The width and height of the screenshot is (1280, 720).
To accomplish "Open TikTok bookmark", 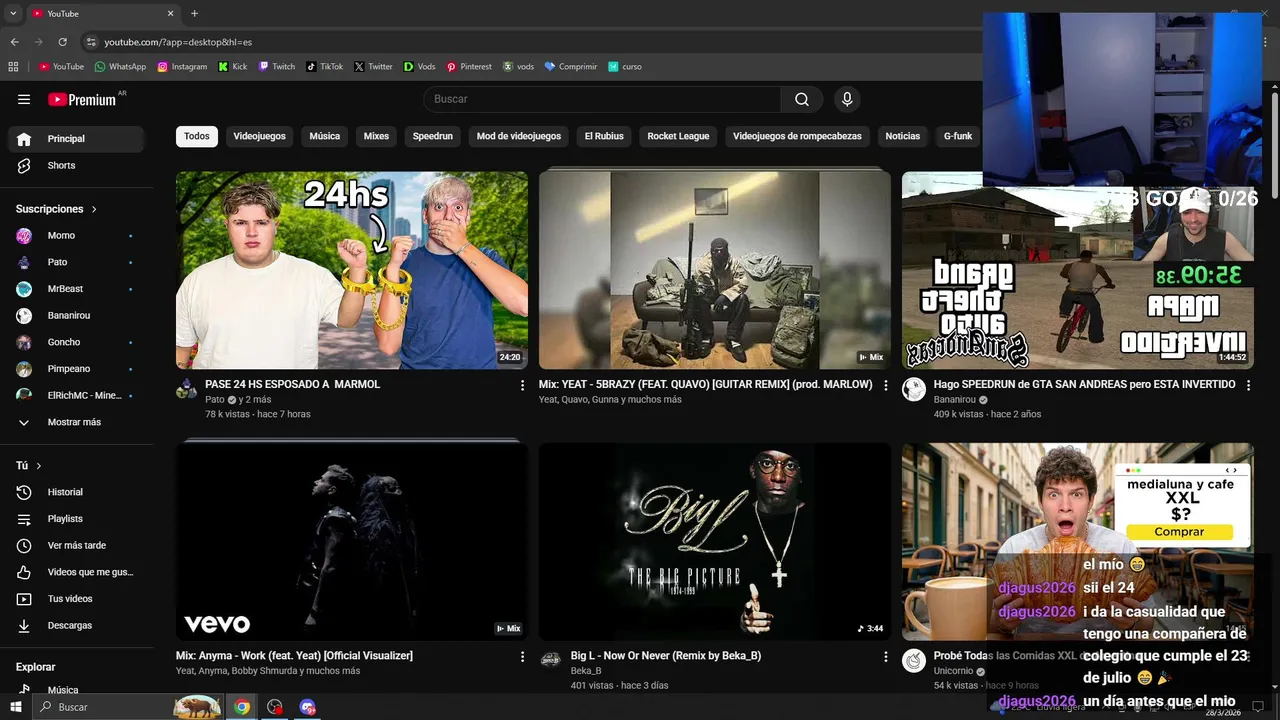I will point(325,67).
